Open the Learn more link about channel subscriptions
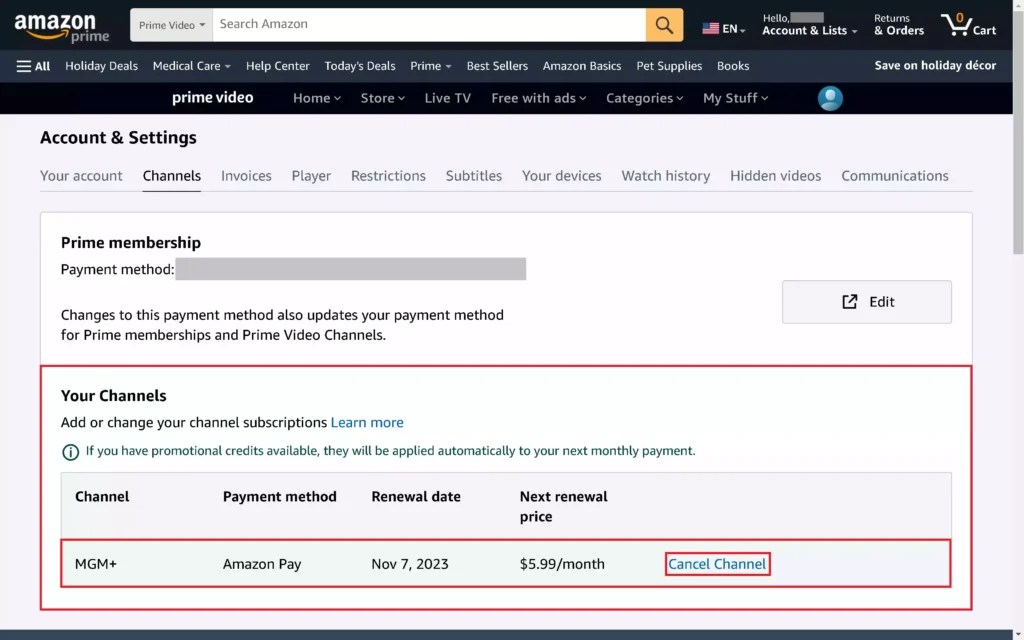 367,422
